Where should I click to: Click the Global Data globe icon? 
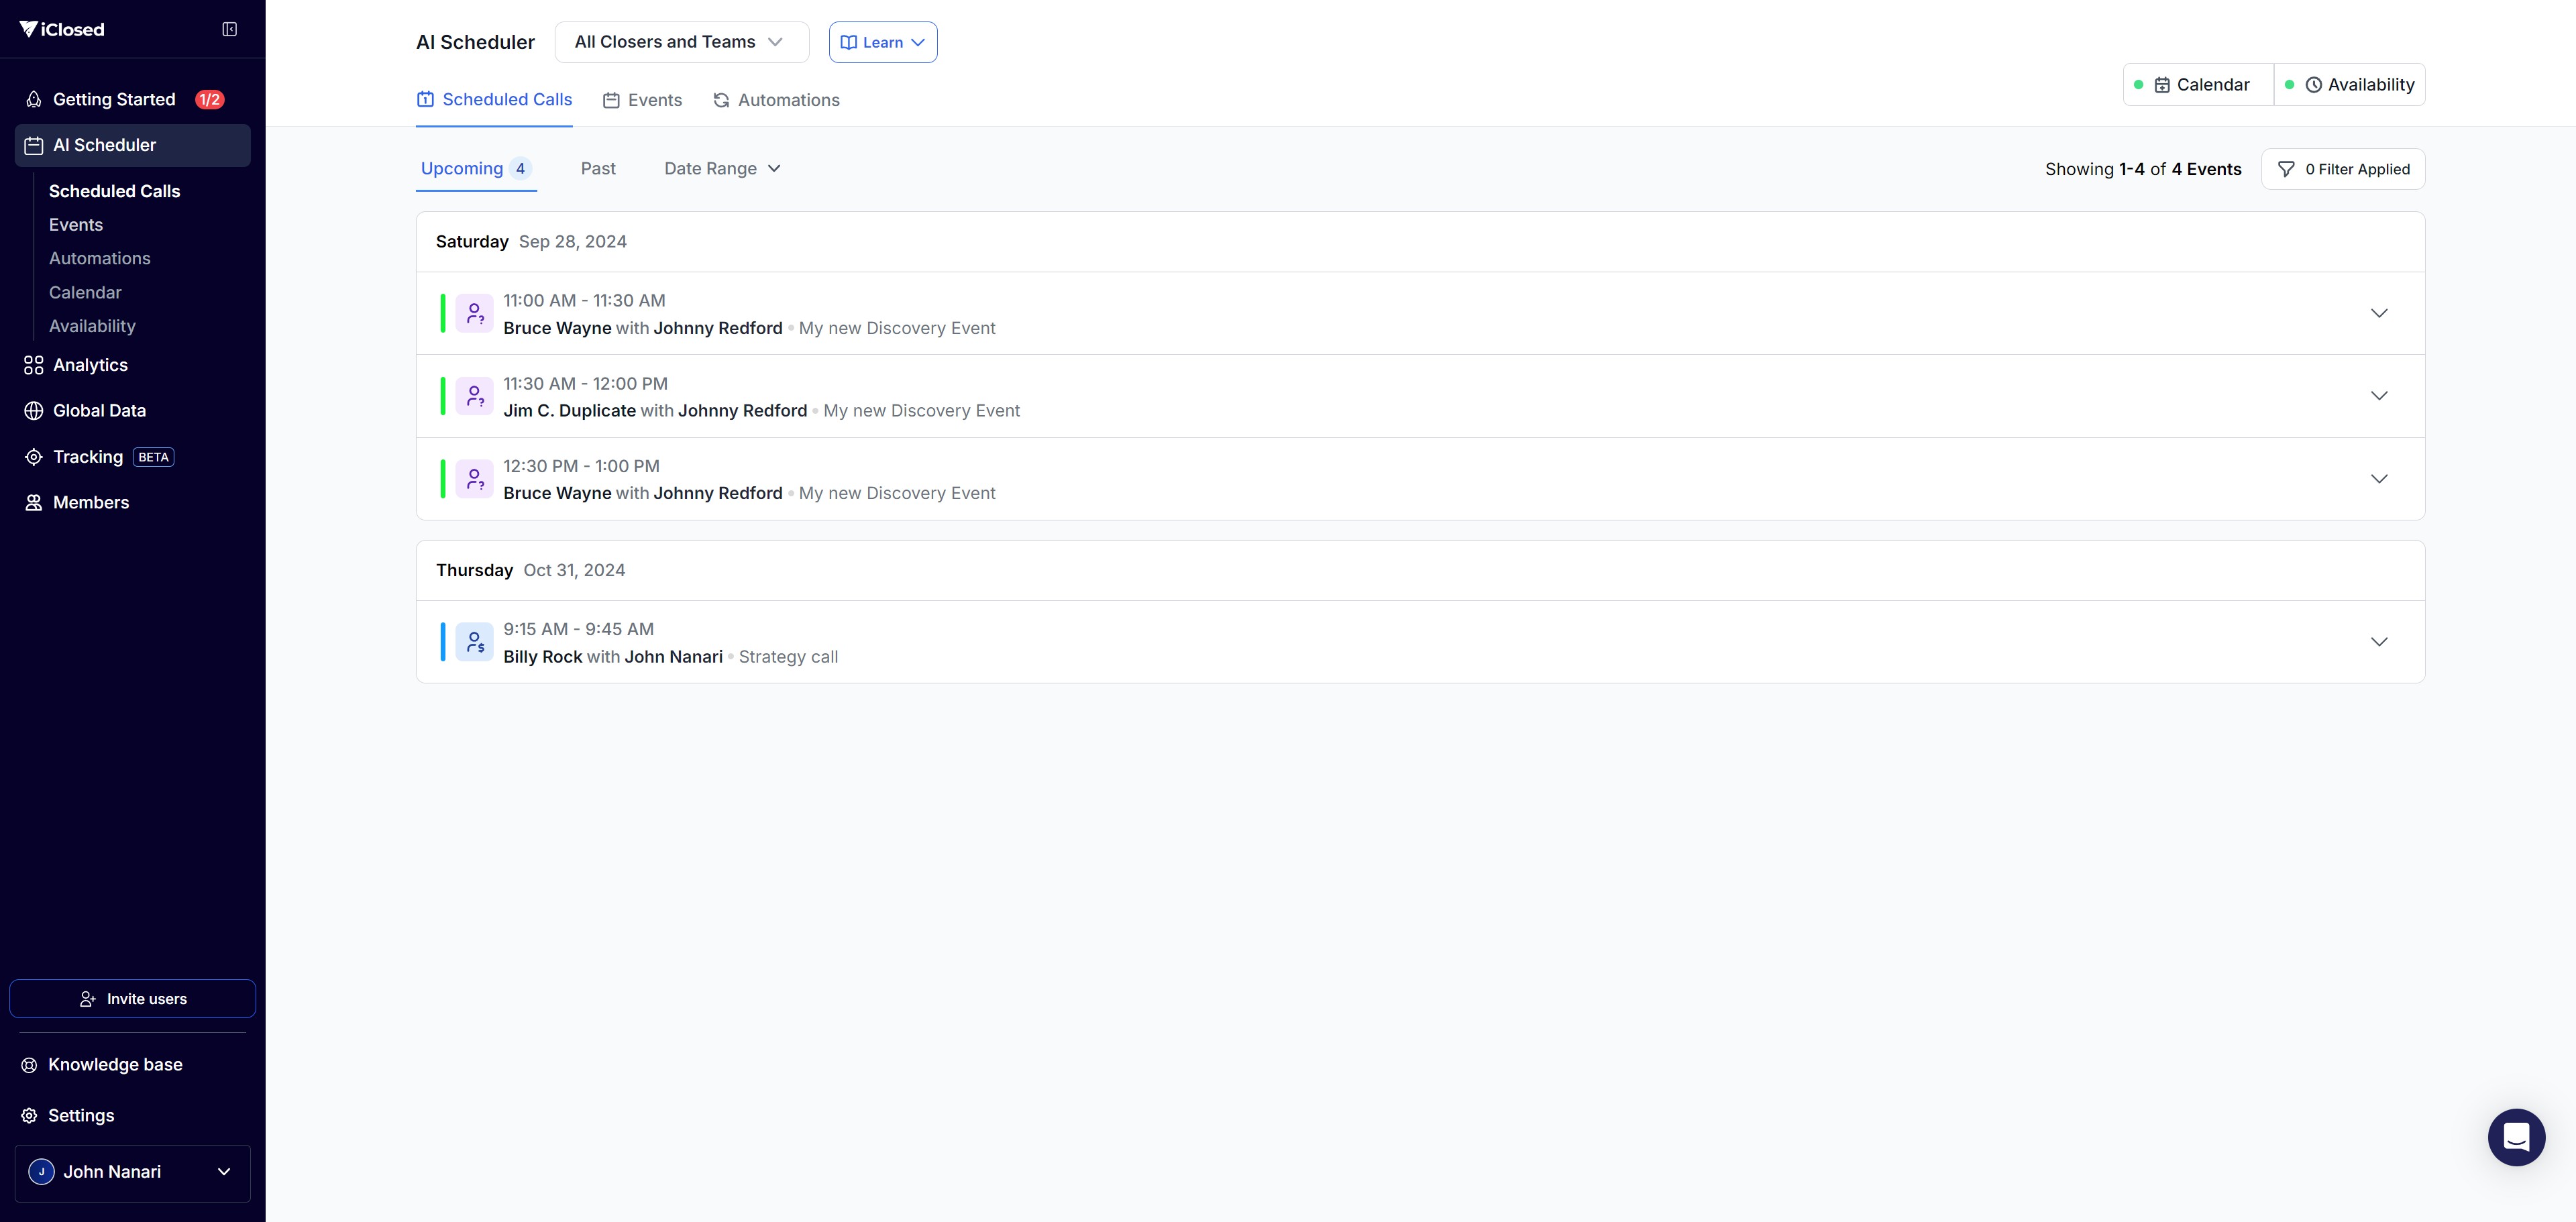coord(33,411)
